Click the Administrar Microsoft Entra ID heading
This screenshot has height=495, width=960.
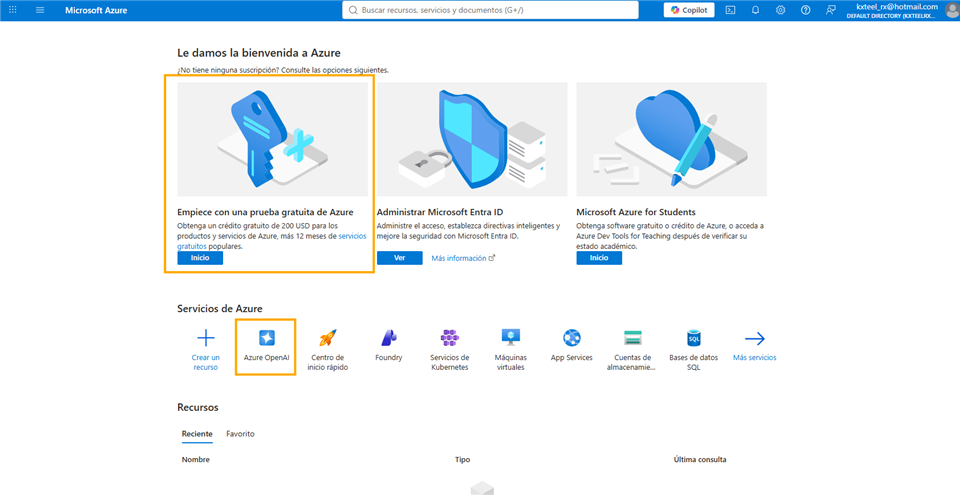pyautogui.click(x=440, y=212)
